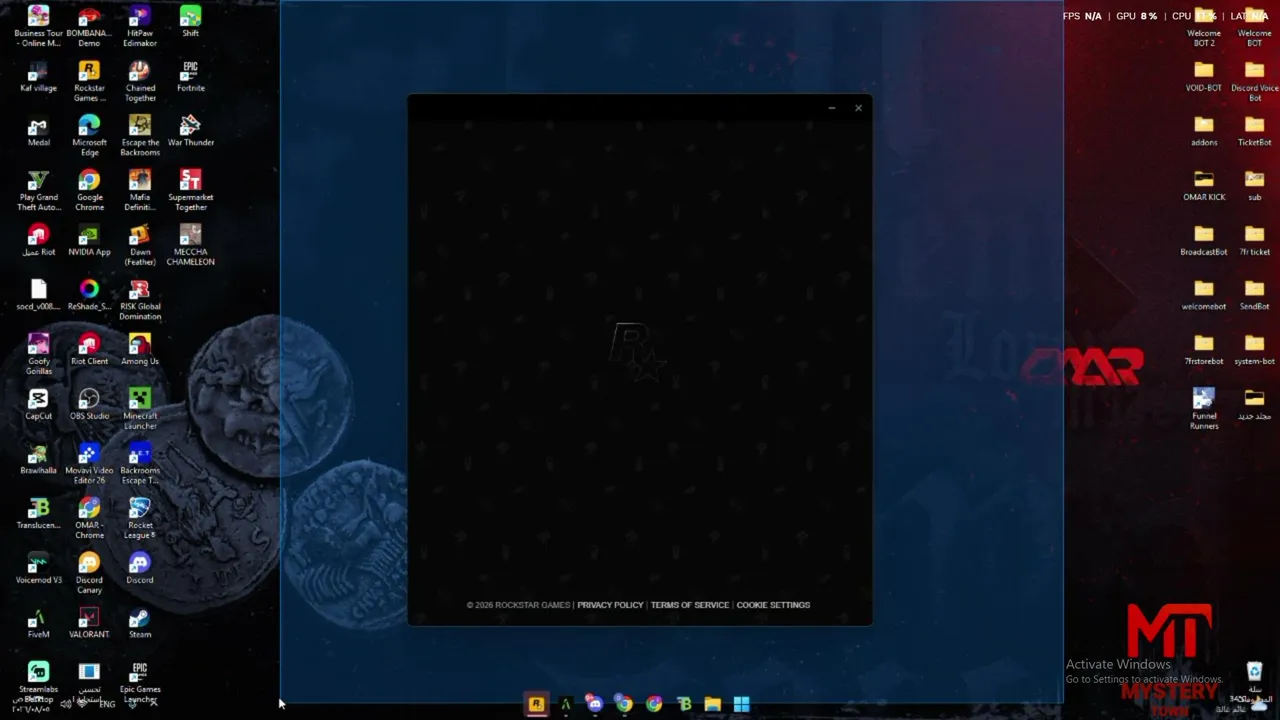Select the Movavi Video Editor 26 icon

89,464
